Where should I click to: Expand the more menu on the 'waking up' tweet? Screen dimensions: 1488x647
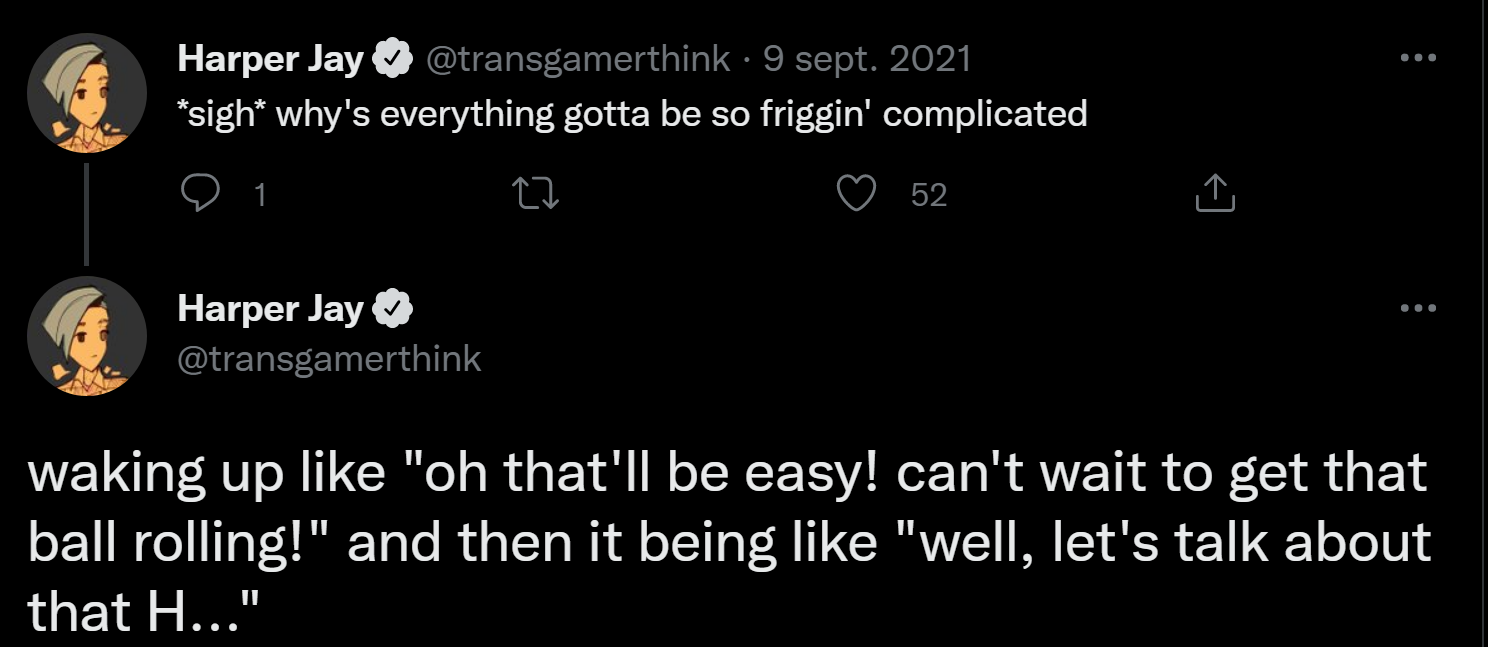[x=1417, y=308]
